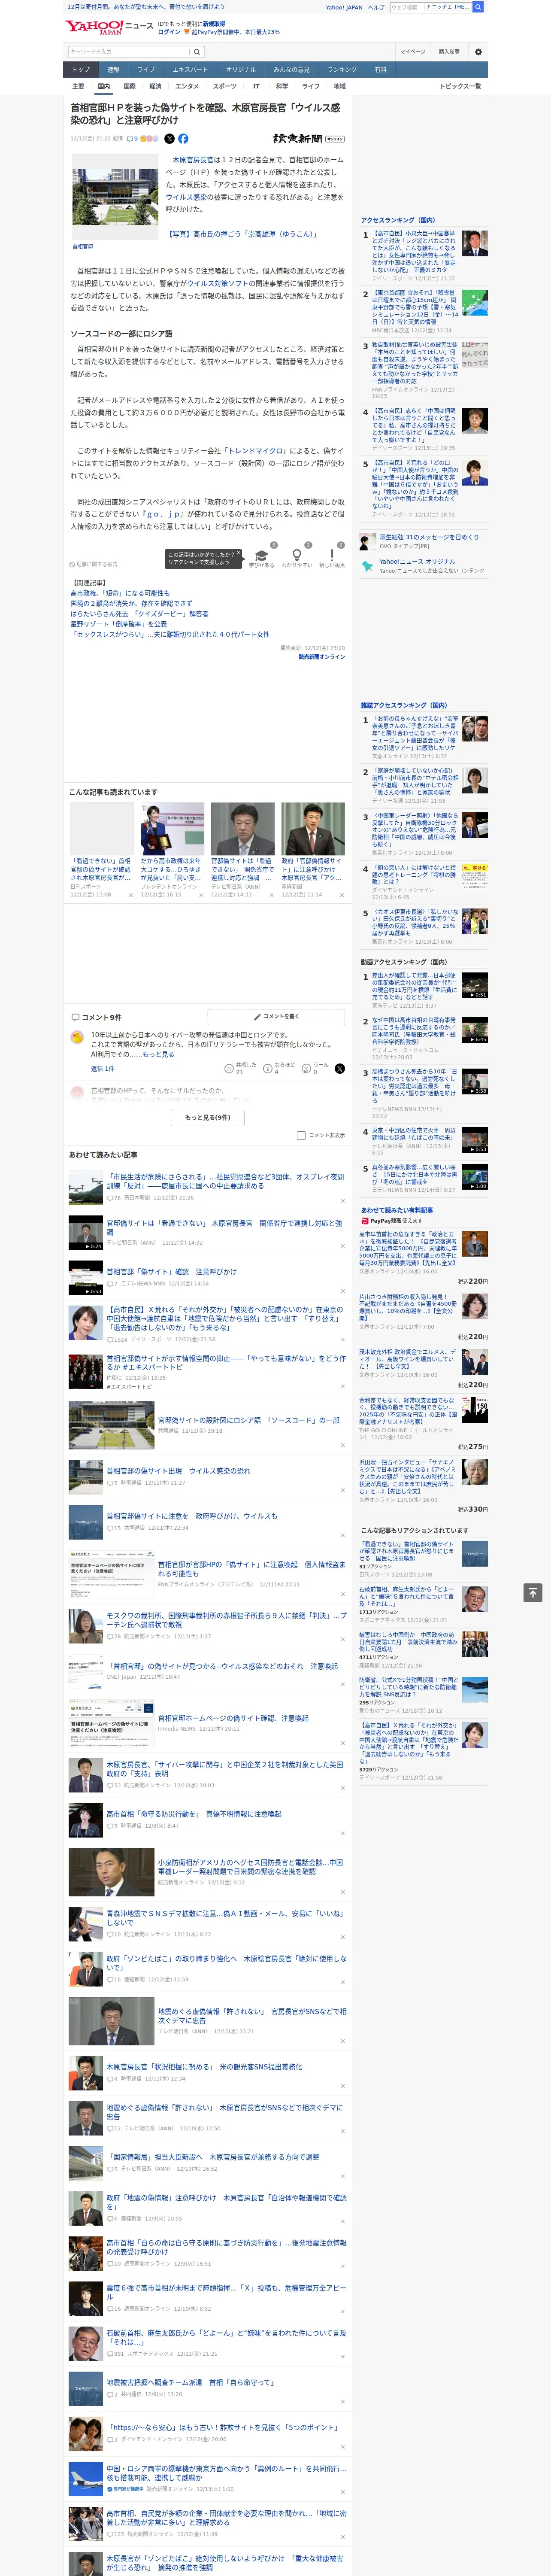Open the 羽生結弦 31のメッセージ promo link
This screenshot has width=551, height=2576.
point(429,537)
